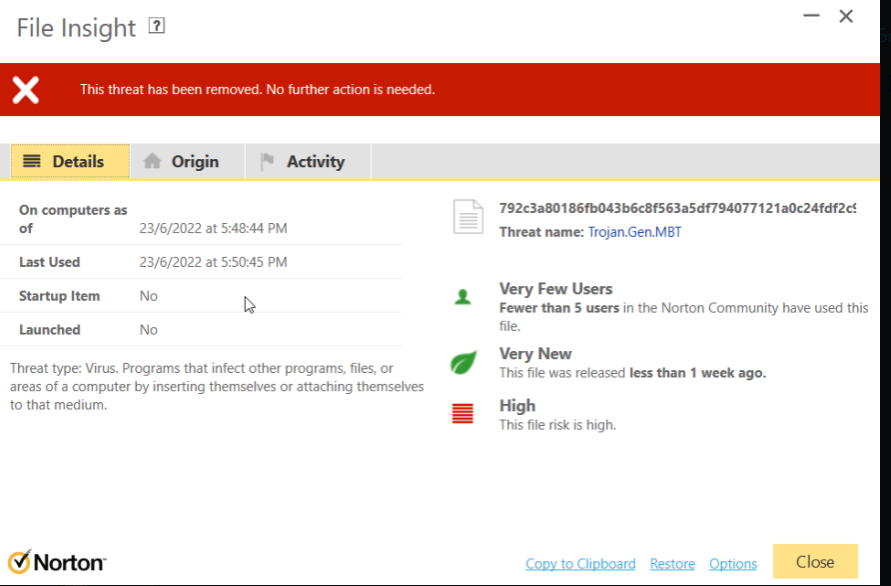Click the 'Threat type: Virus' description text

pos(216,386)
